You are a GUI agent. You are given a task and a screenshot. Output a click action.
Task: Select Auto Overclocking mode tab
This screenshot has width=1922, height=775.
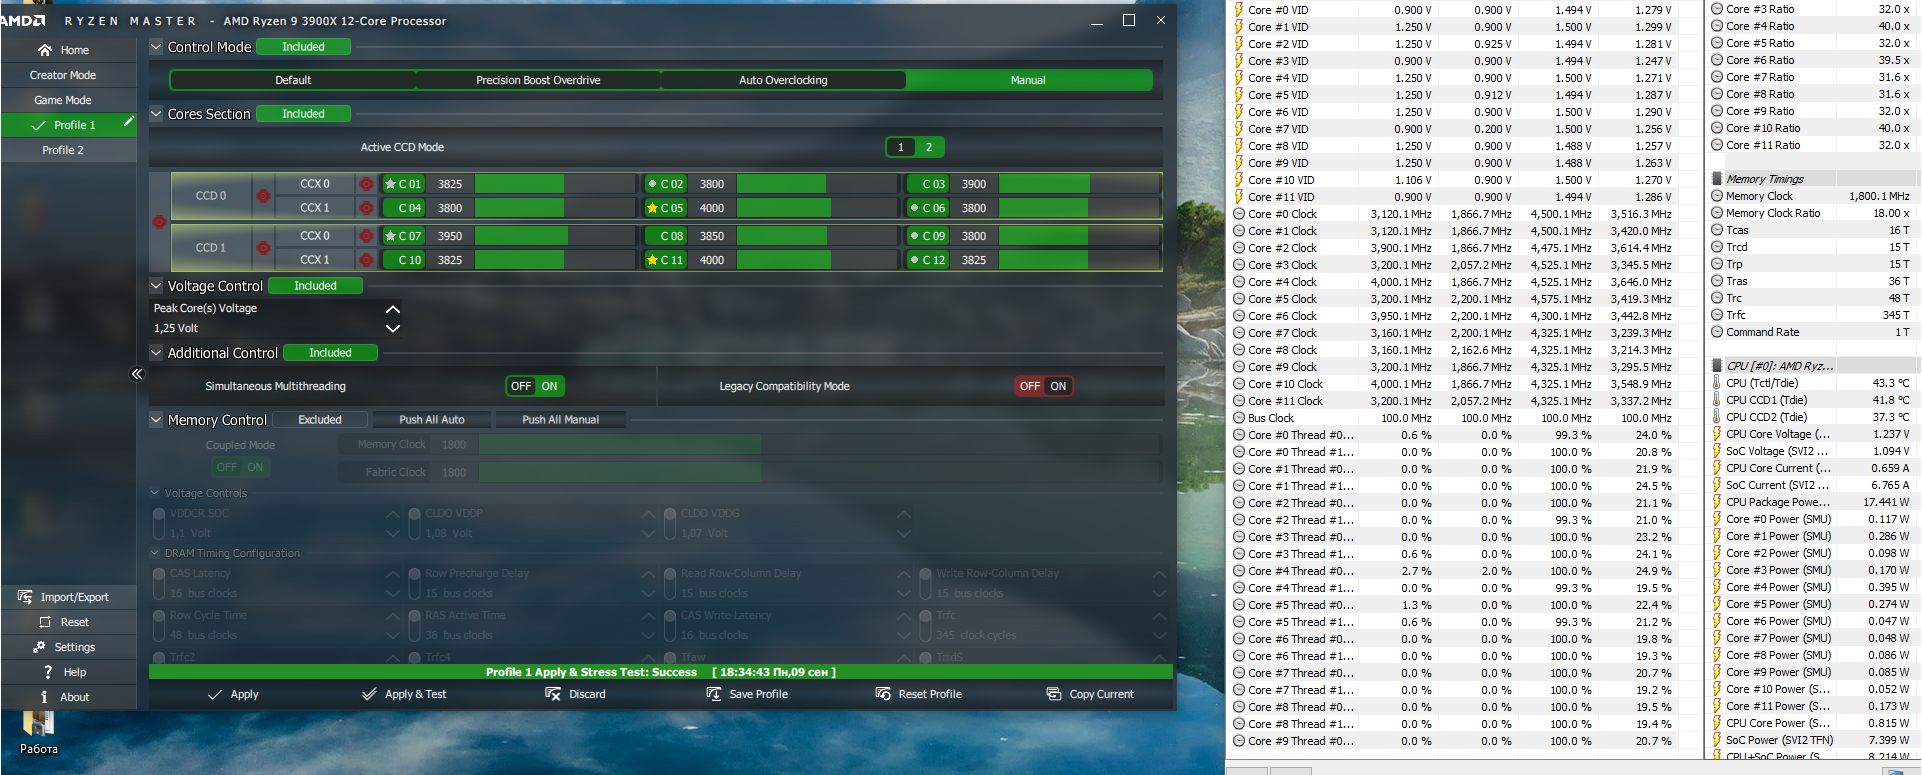tap(783, 80)
